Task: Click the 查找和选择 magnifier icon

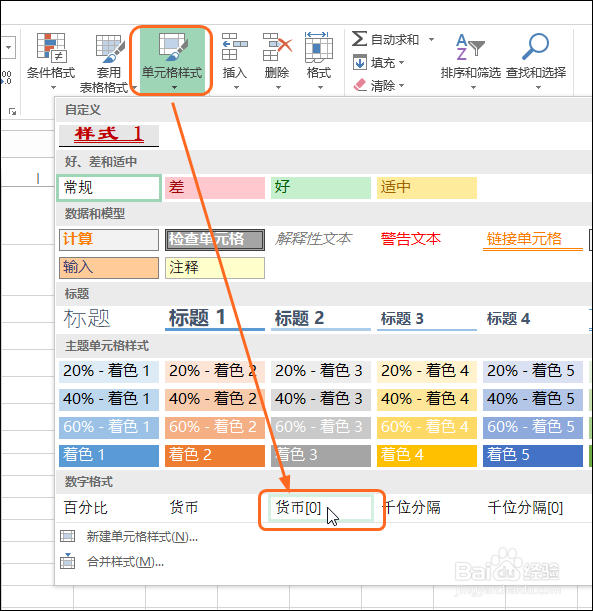Action: click(x=535, y=47)
